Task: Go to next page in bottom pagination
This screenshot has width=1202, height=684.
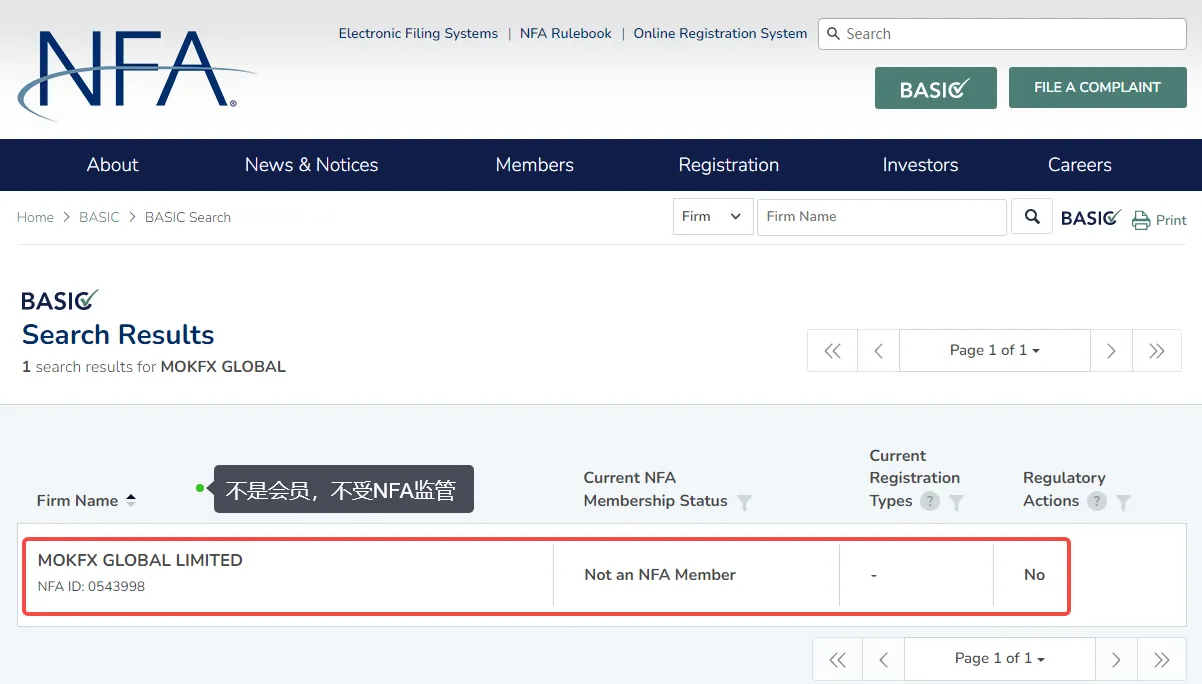Action: (1116, 659)
